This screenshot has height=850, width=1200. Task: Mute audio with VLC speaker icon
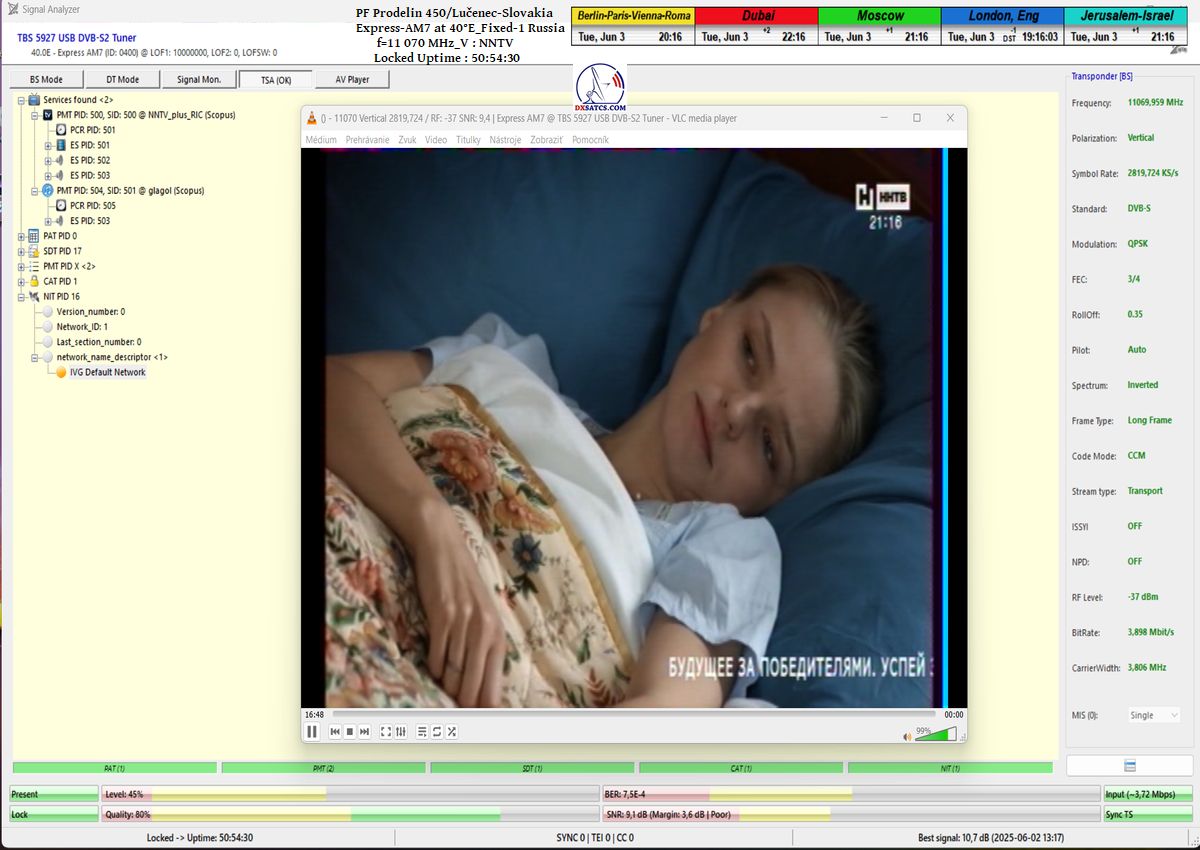coord(908,736)
